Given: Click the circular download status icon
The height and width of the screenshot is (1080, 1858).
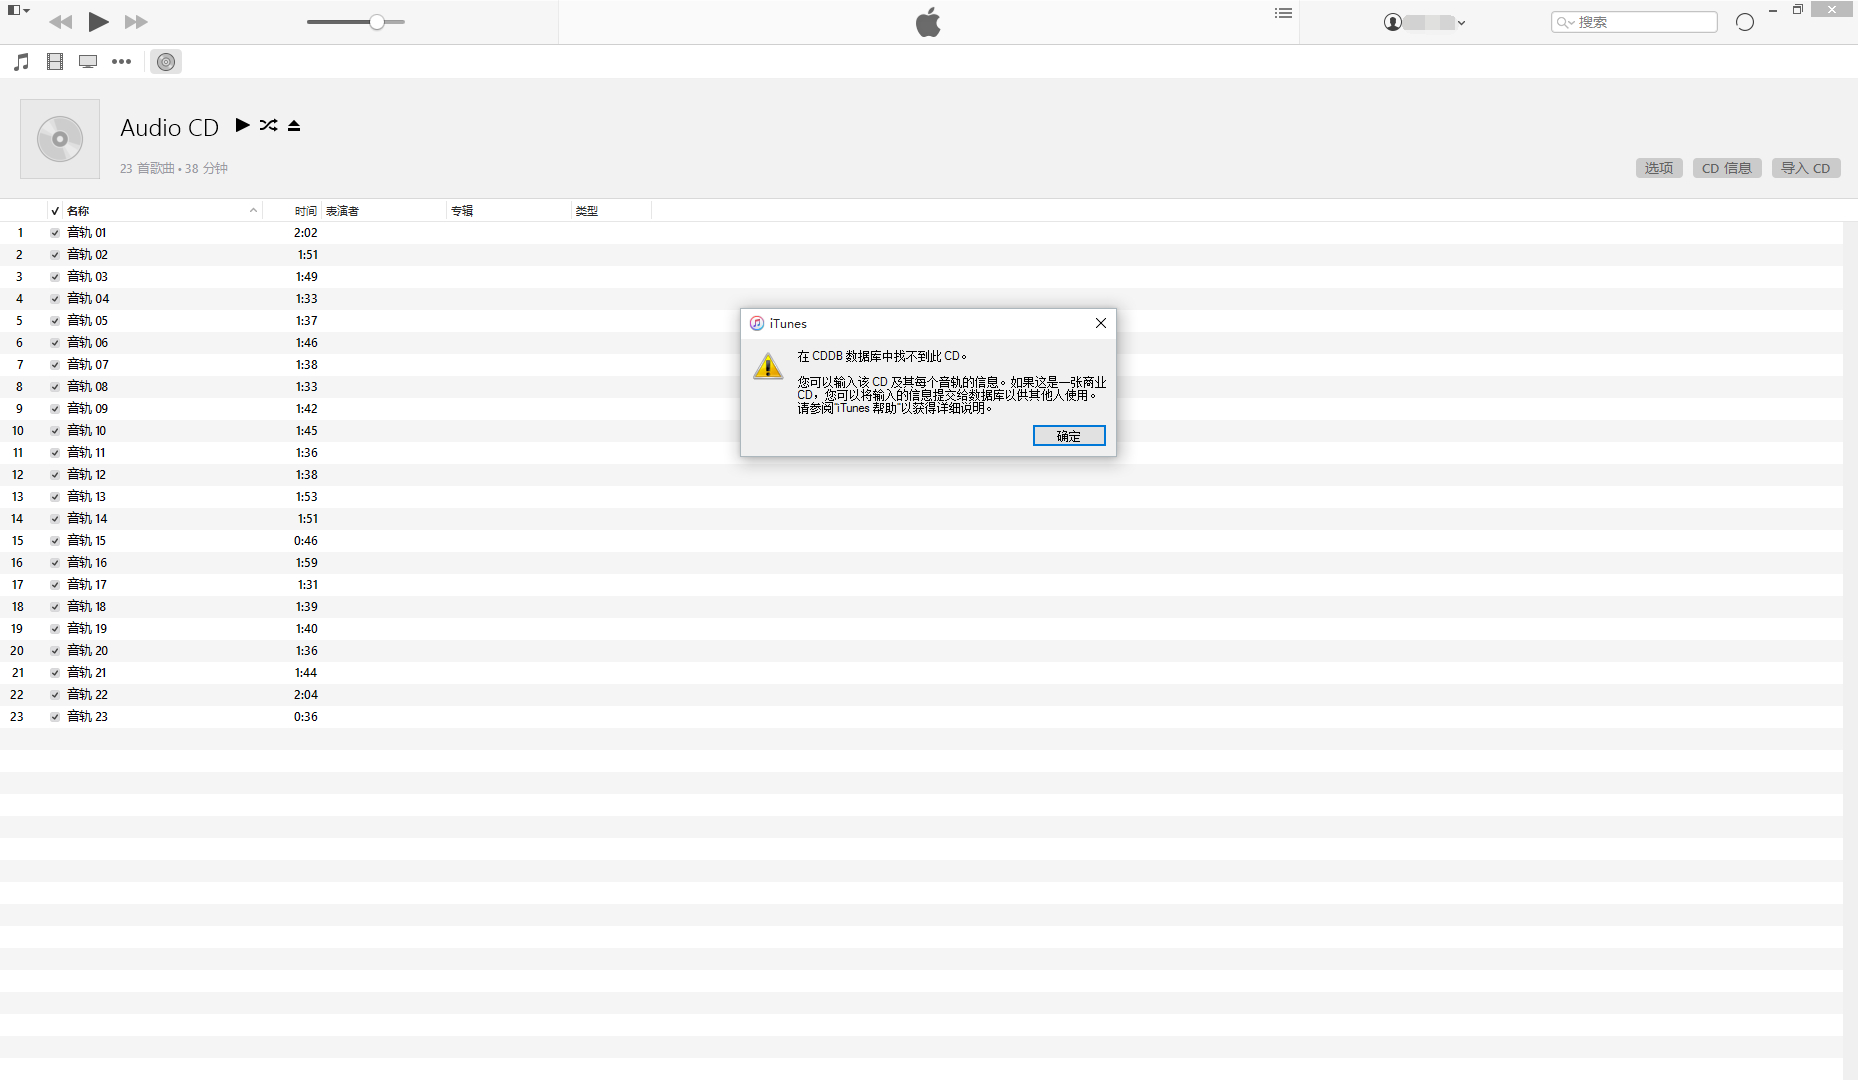Looking at the screenshot, I should pyautogui.click(x=1745, y=22).
